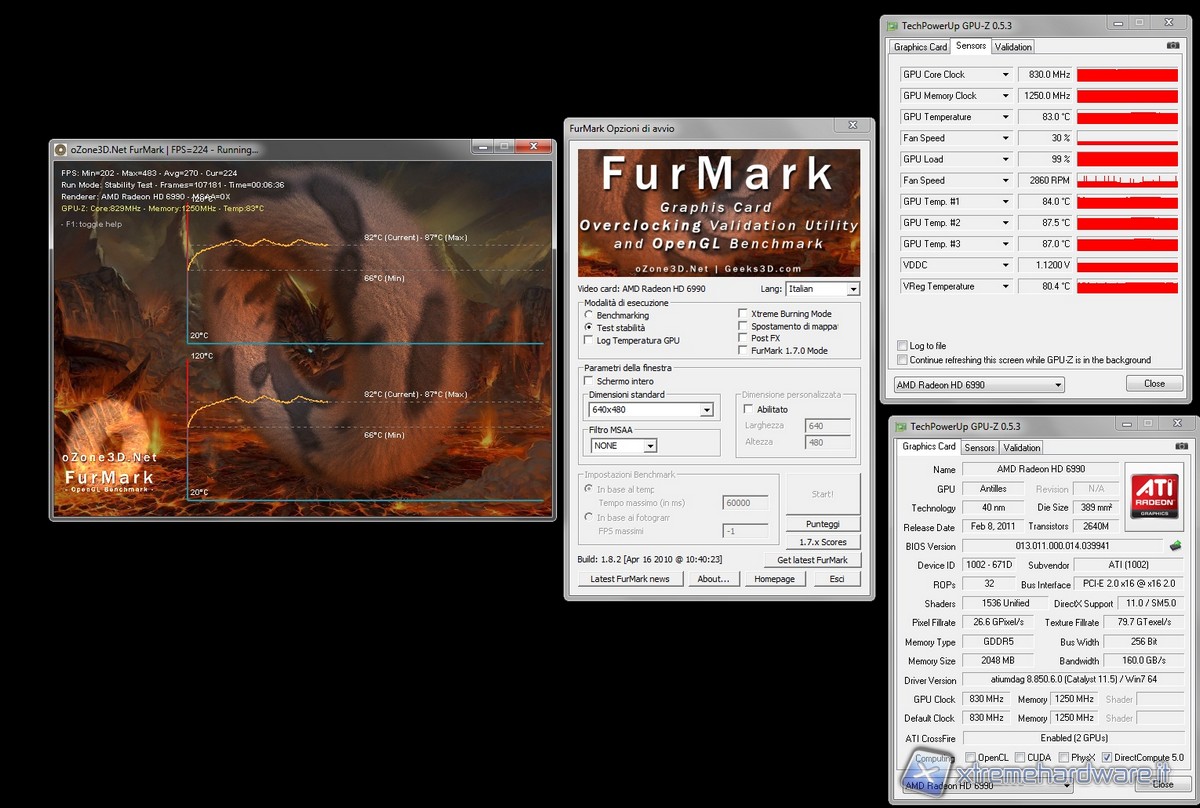Open the Sensors tab in the lower GPU-Z window
Viewport: 1200px width, 808px height.
tap(979, 448)
